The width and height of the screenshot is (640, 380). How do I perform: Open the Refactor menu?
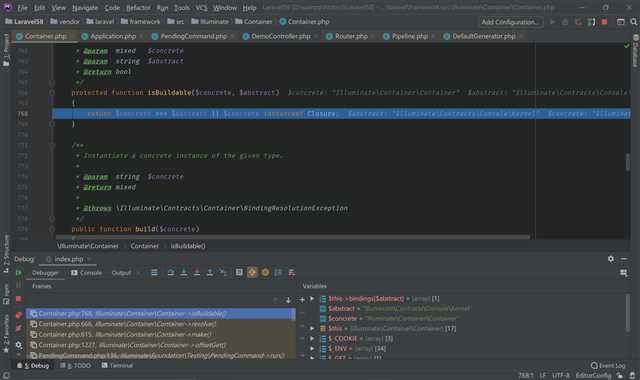(x=138, y=8)
